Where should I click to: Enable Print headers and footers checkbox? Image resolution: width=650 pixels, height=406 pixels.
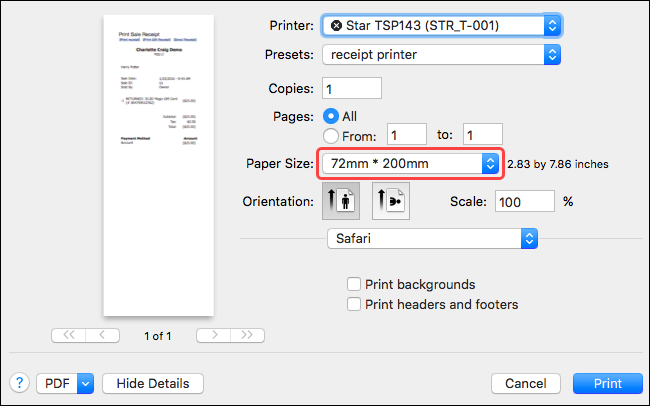[354, 304]
